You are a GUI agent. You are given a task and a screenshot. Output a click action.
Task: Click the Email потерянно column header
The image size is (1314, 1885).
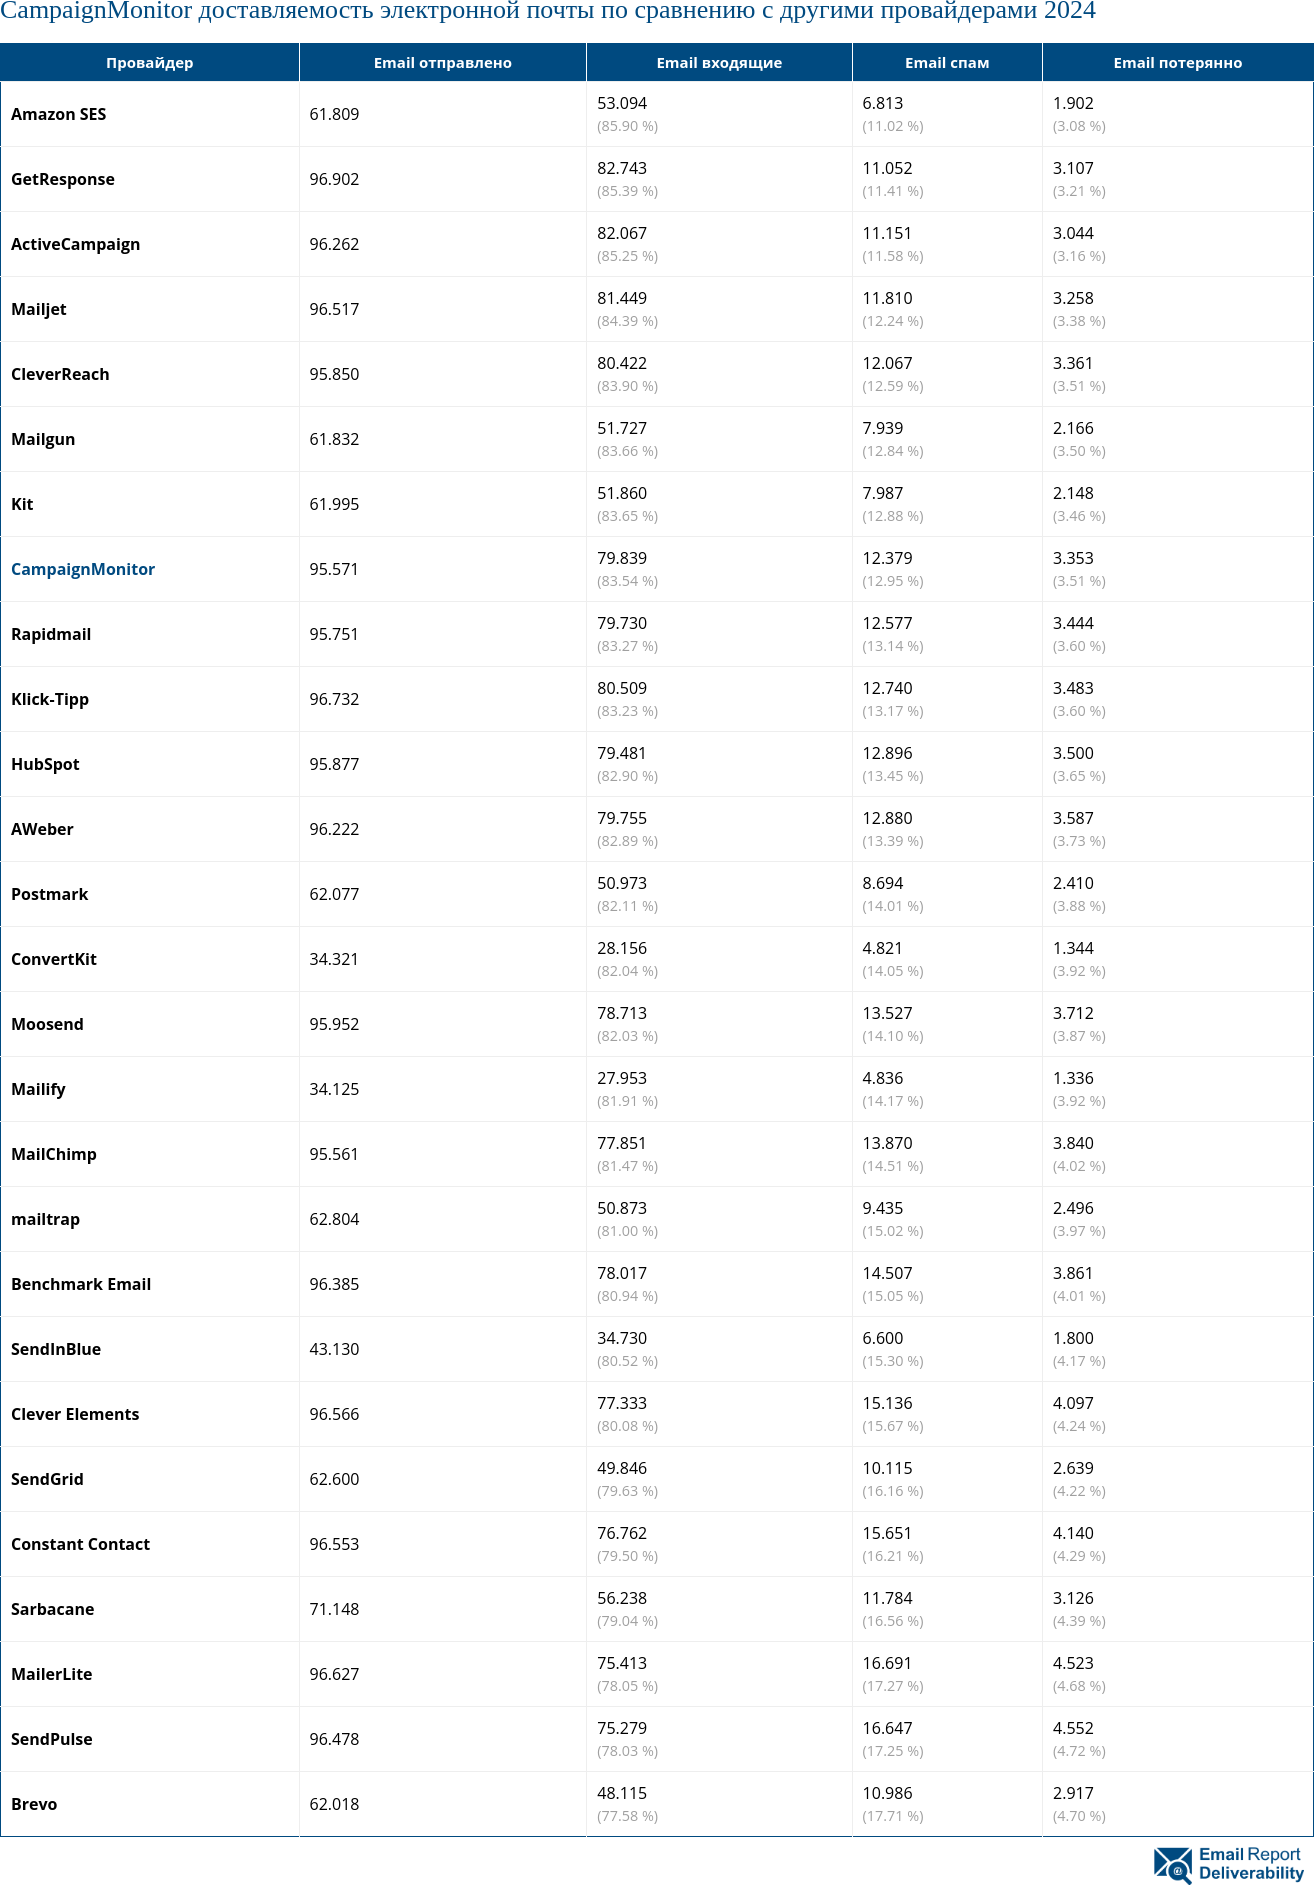1177,62
